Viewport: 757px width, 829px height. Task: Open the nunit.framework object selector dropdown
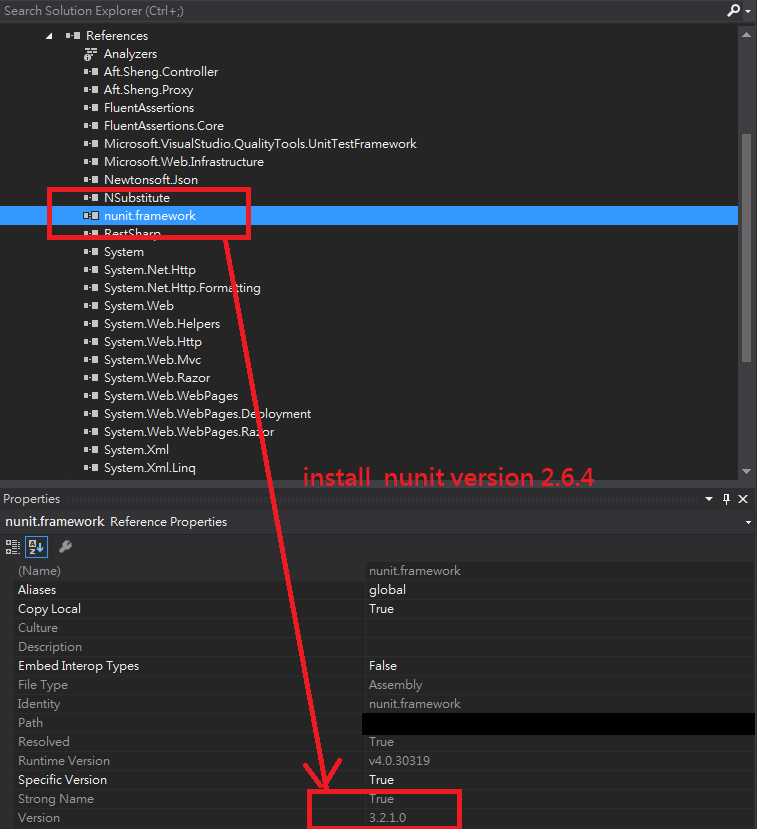[x=748, y=522]
